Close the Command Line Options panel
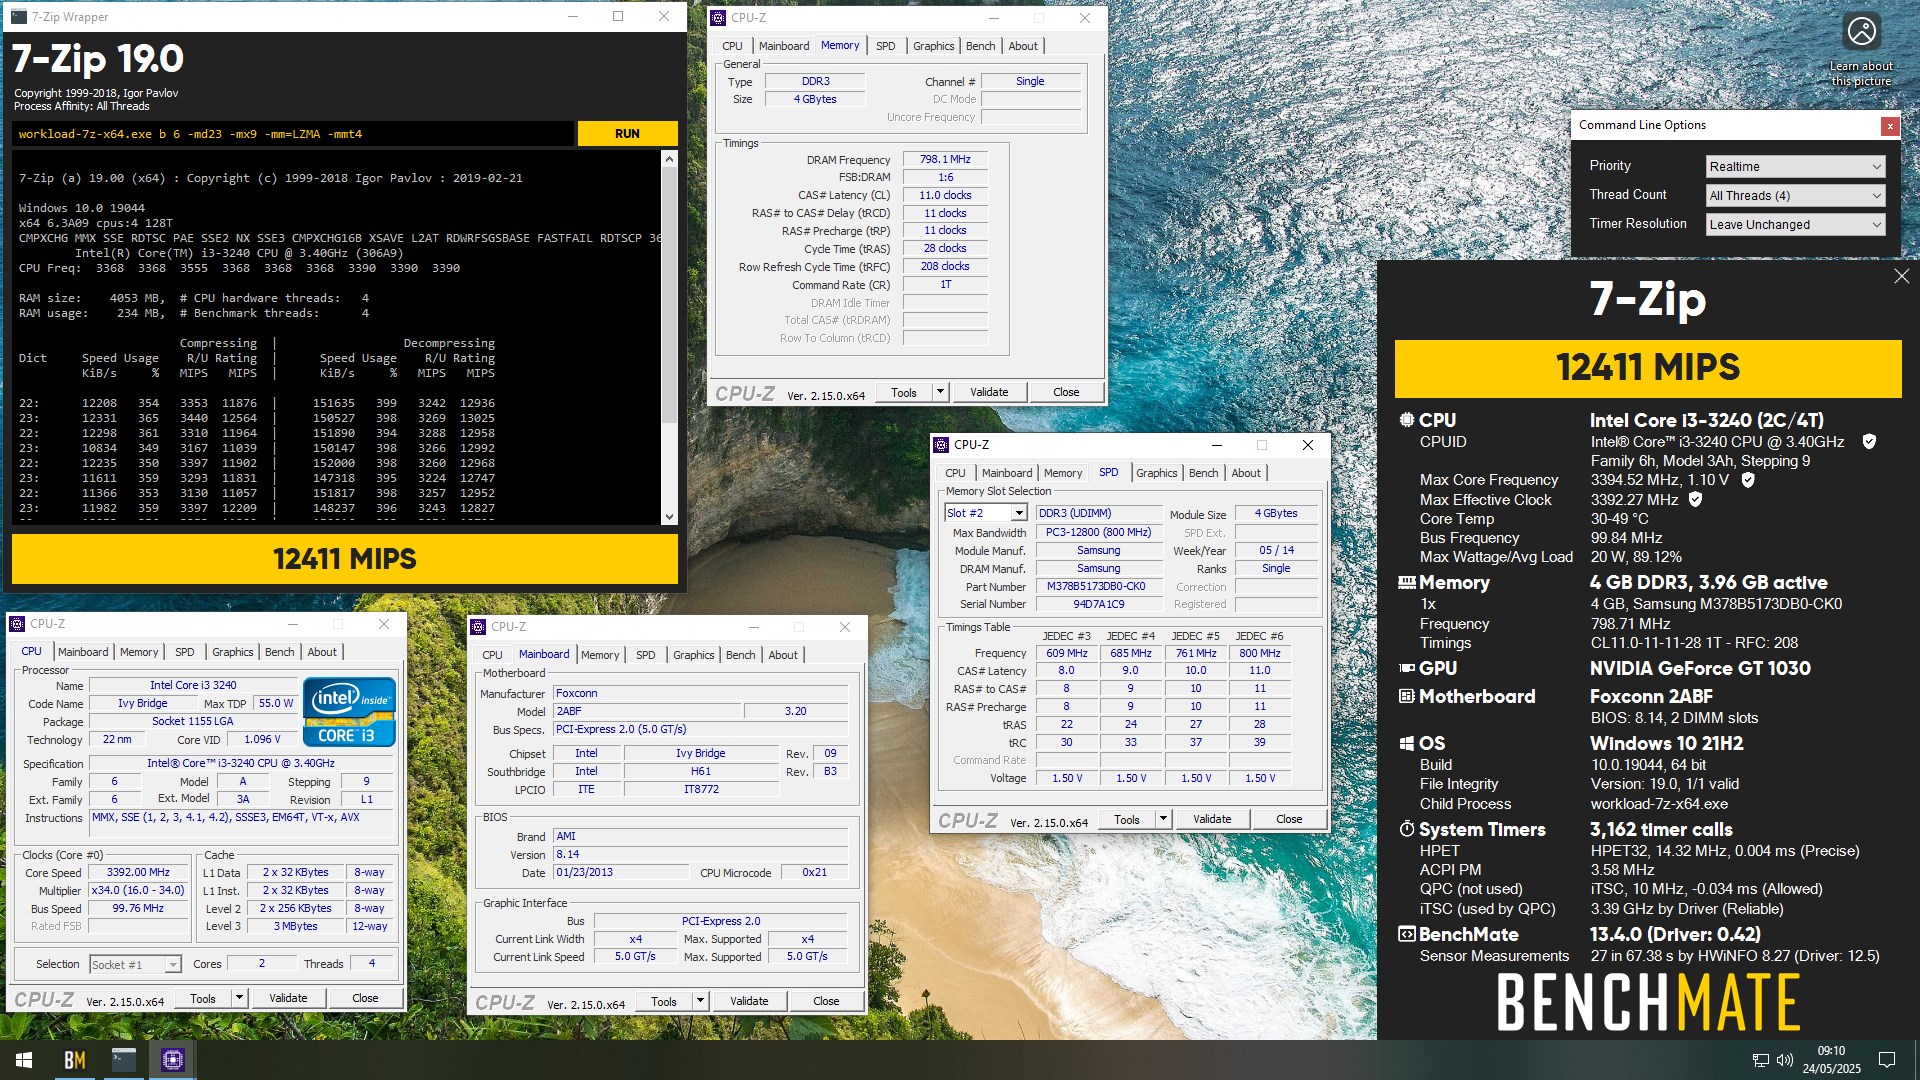1920x1080 pixels. point(1889,126)
